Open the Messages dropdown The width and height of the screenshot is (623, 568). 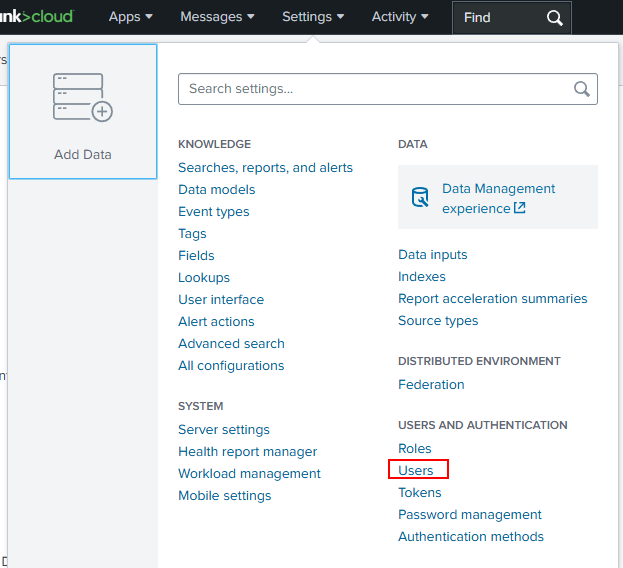coord(217,17)
